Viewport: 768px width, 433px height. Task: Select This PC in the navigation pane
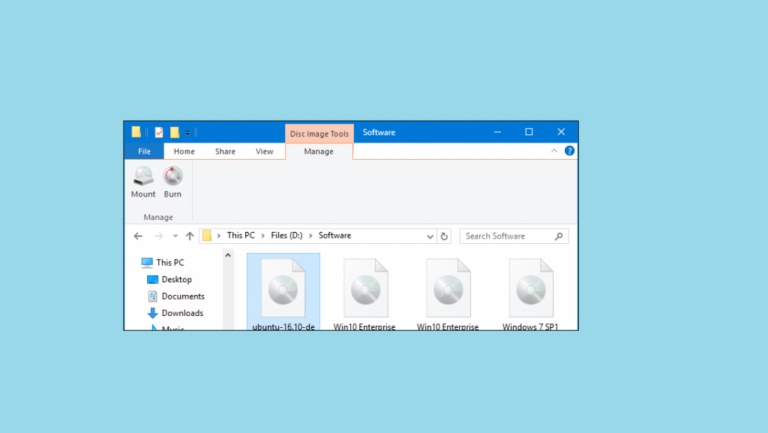(x=163, y=263)
